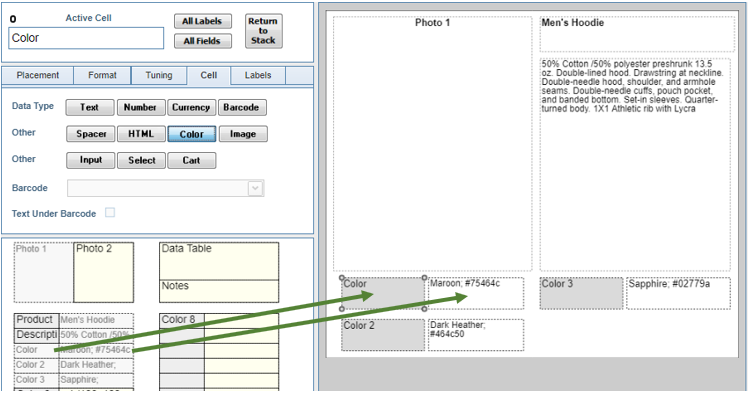This screenshot has width=748, height=395.
Task: Switch to the Placement tab
Action: [38, 75]
